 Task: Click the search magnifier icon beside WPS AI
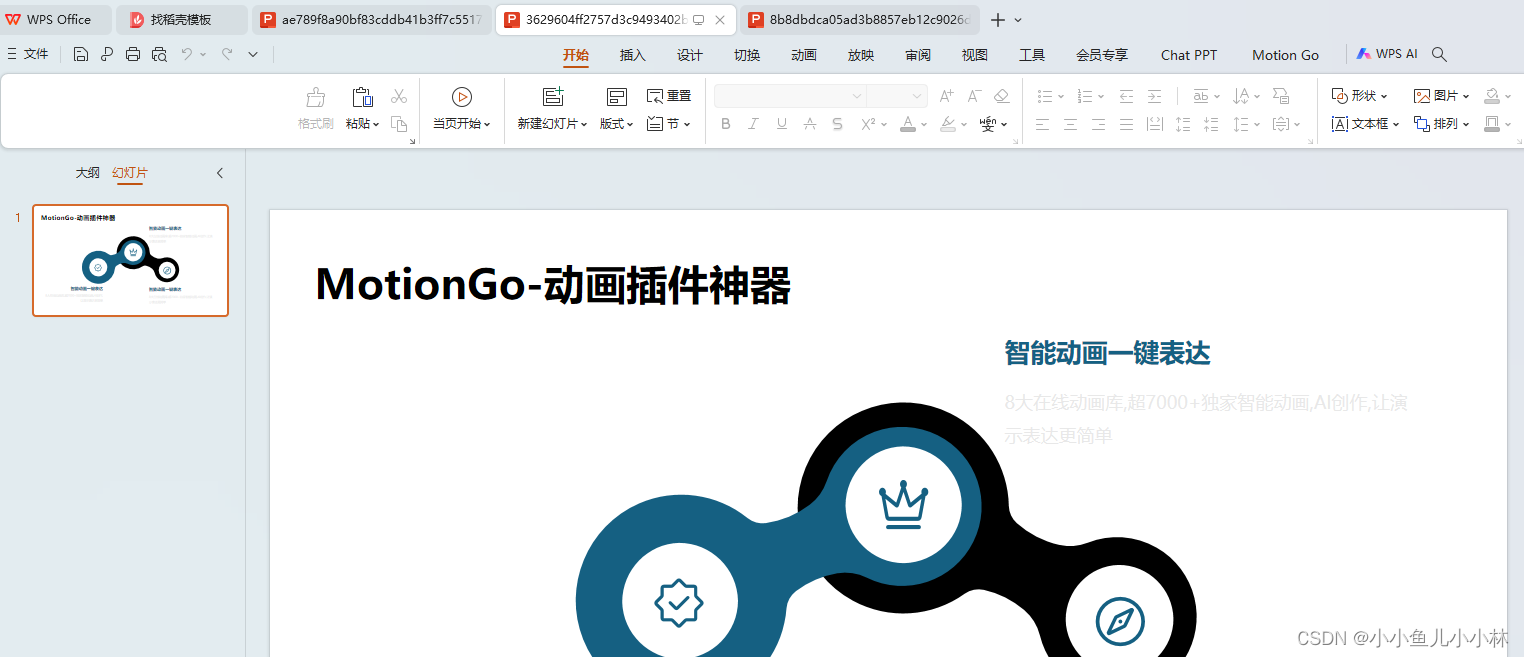pos(1439,55)
